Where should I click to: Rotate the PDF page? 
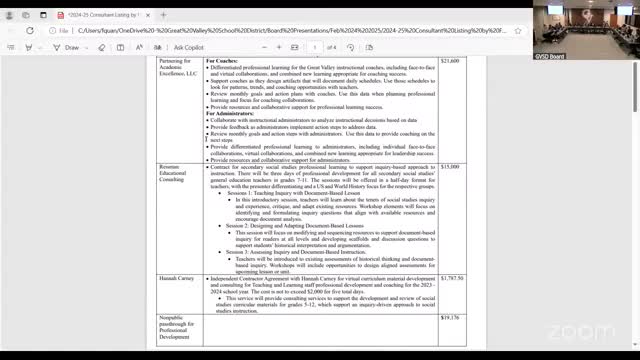(x=351, y=47)
